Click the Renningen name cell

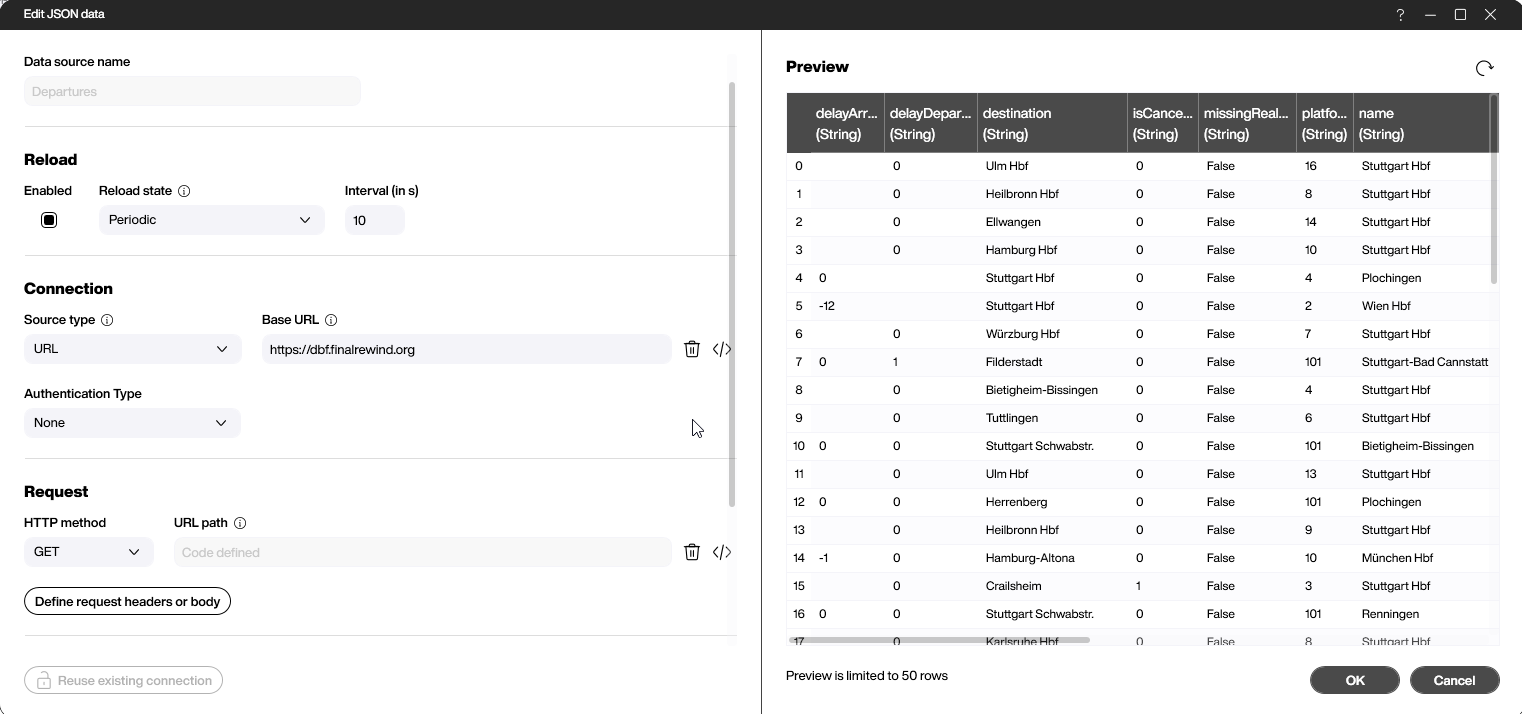click(x=1390, y=614)
